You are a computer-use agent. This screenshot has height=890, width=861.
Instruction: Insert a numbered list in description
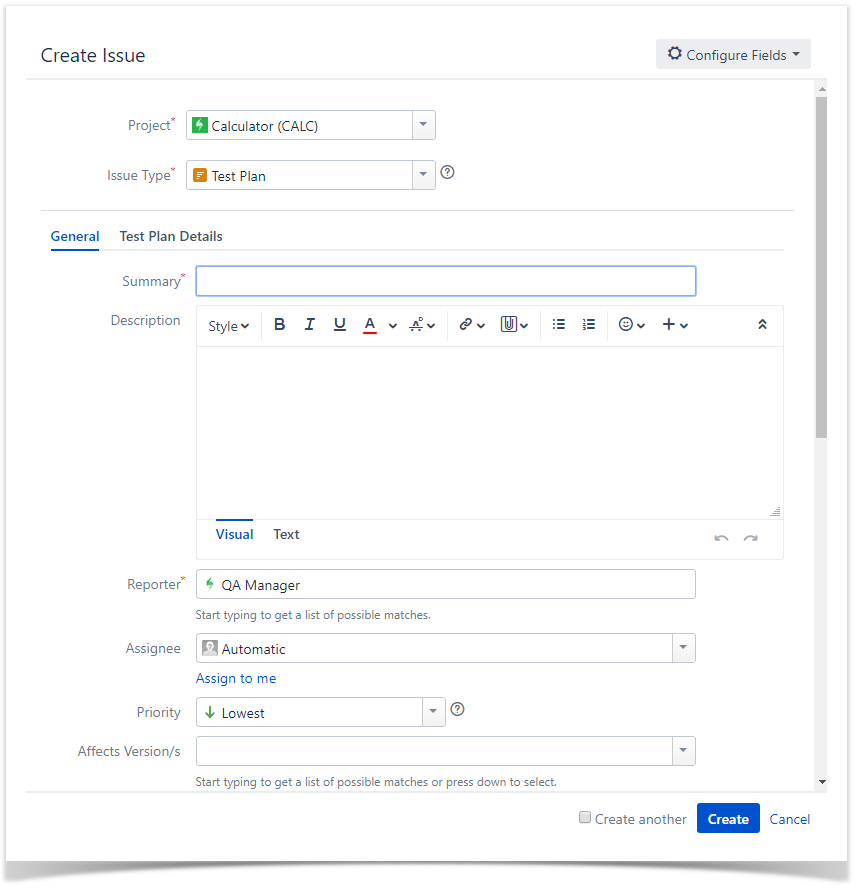coord(589,325)
